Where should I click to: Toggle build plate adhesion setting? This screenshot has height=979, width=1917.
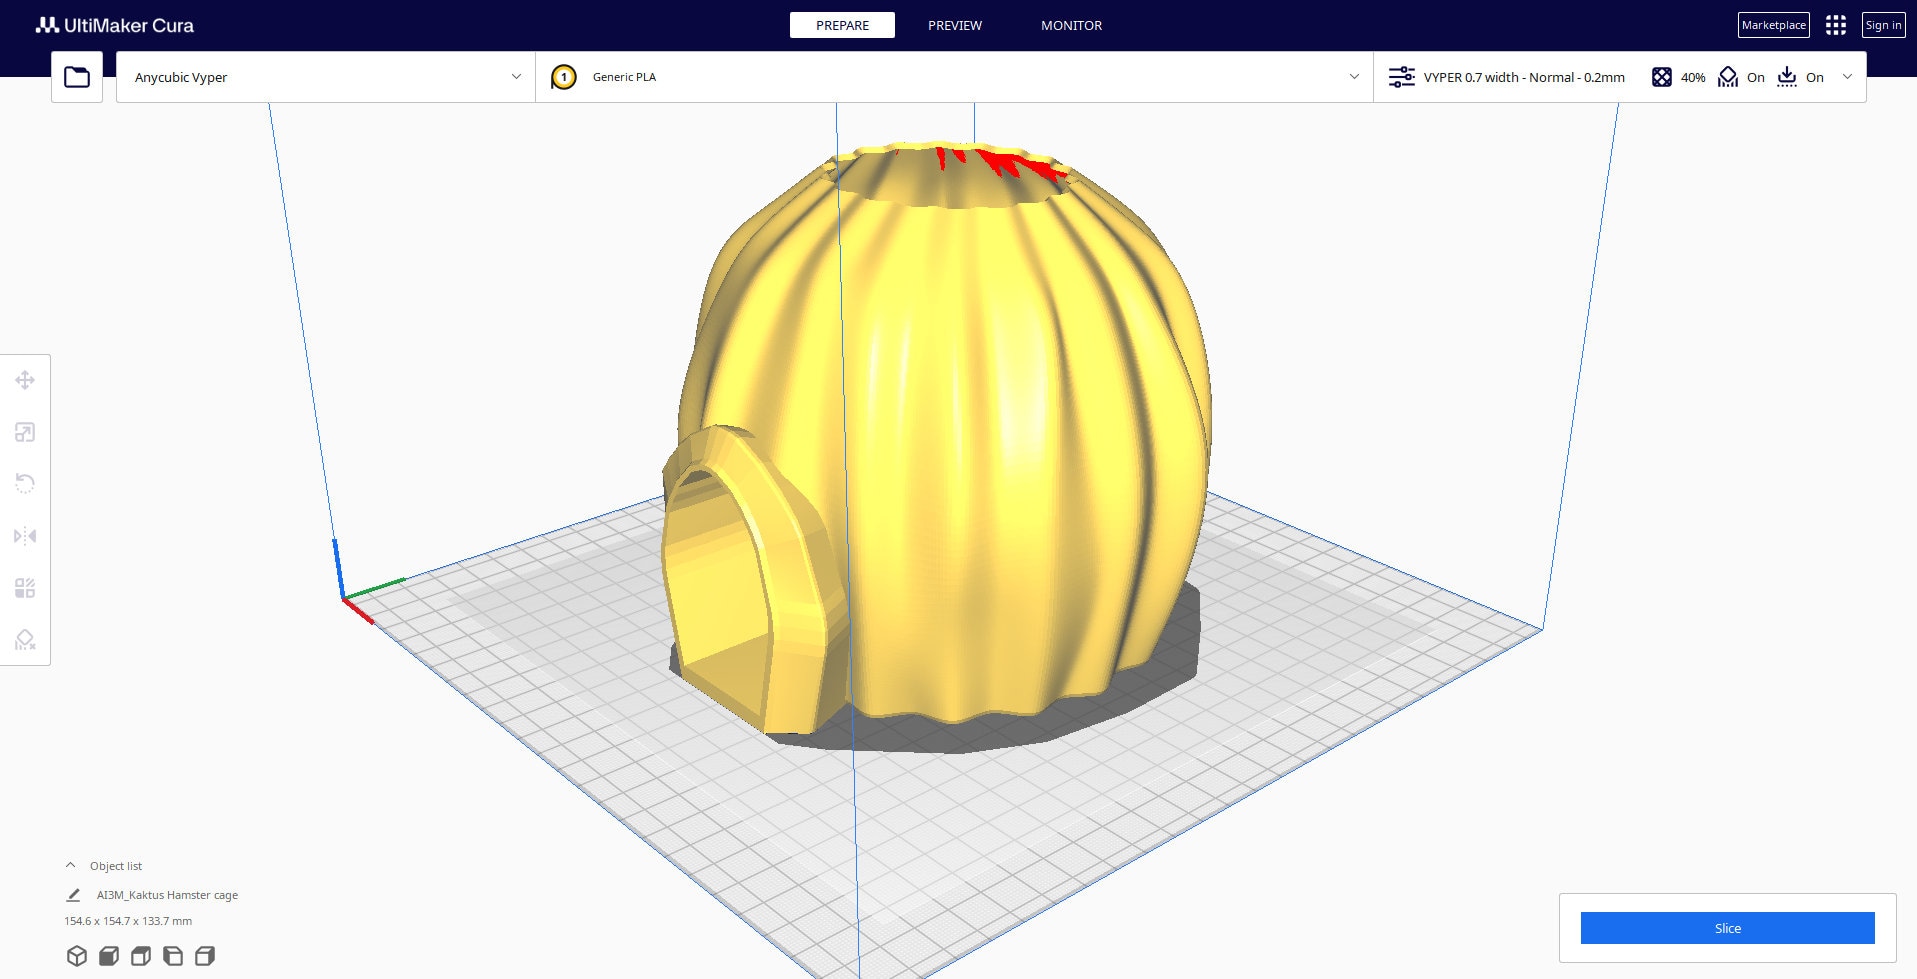coord(1787,77)
